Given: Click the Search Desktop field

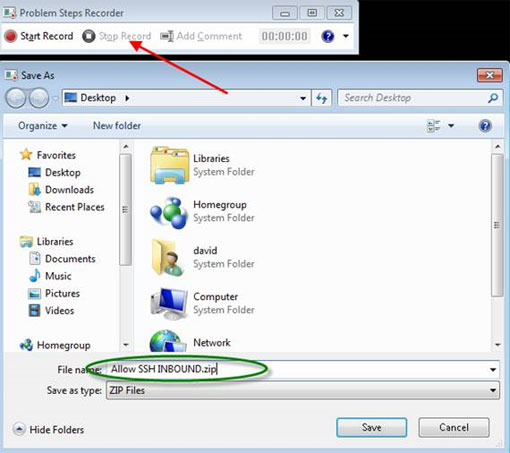Looking at the screenshot, I should pos(420,98).
